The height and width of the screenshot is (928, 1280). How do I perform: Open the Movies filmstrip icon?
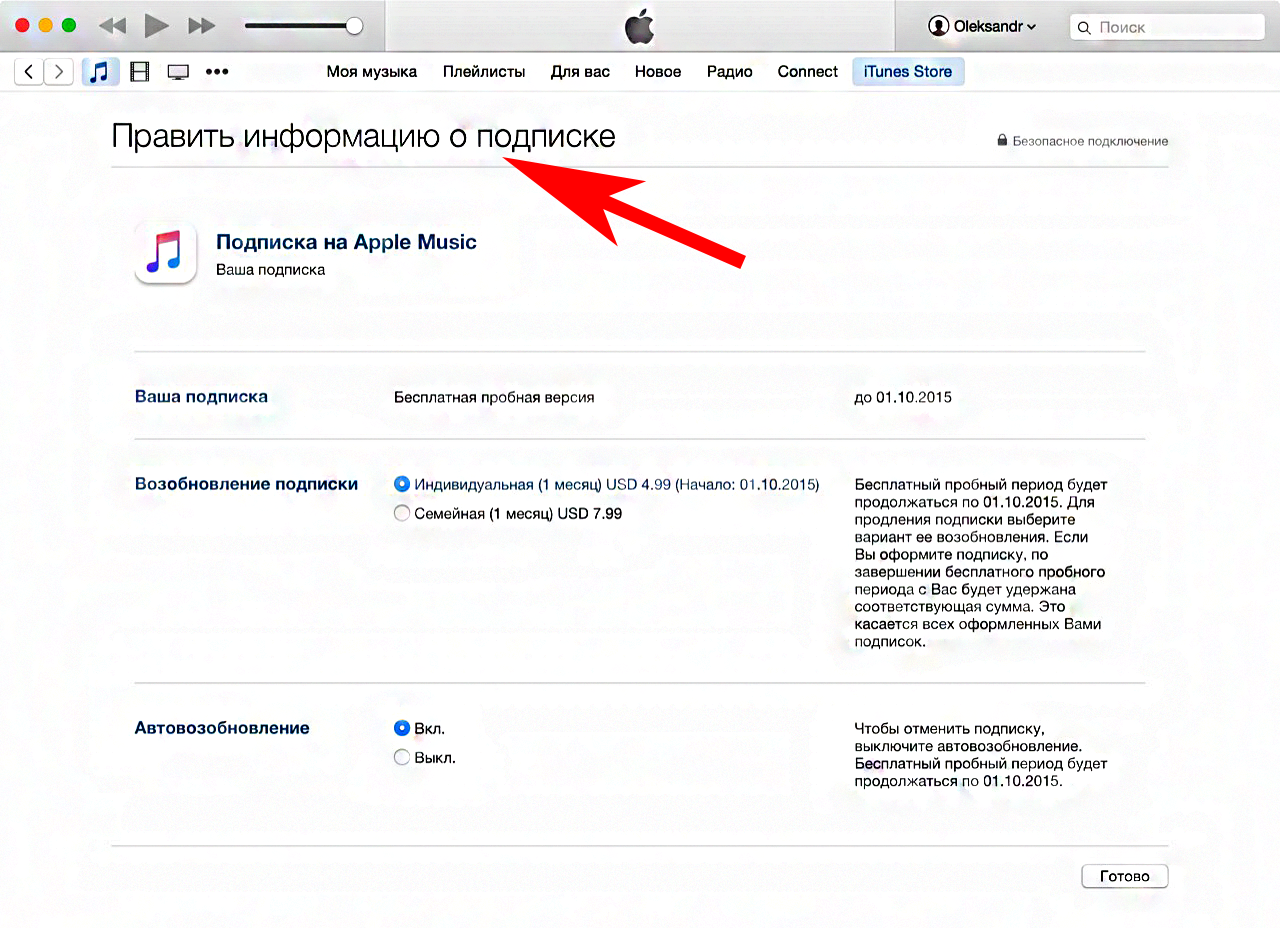coord(140,71)
